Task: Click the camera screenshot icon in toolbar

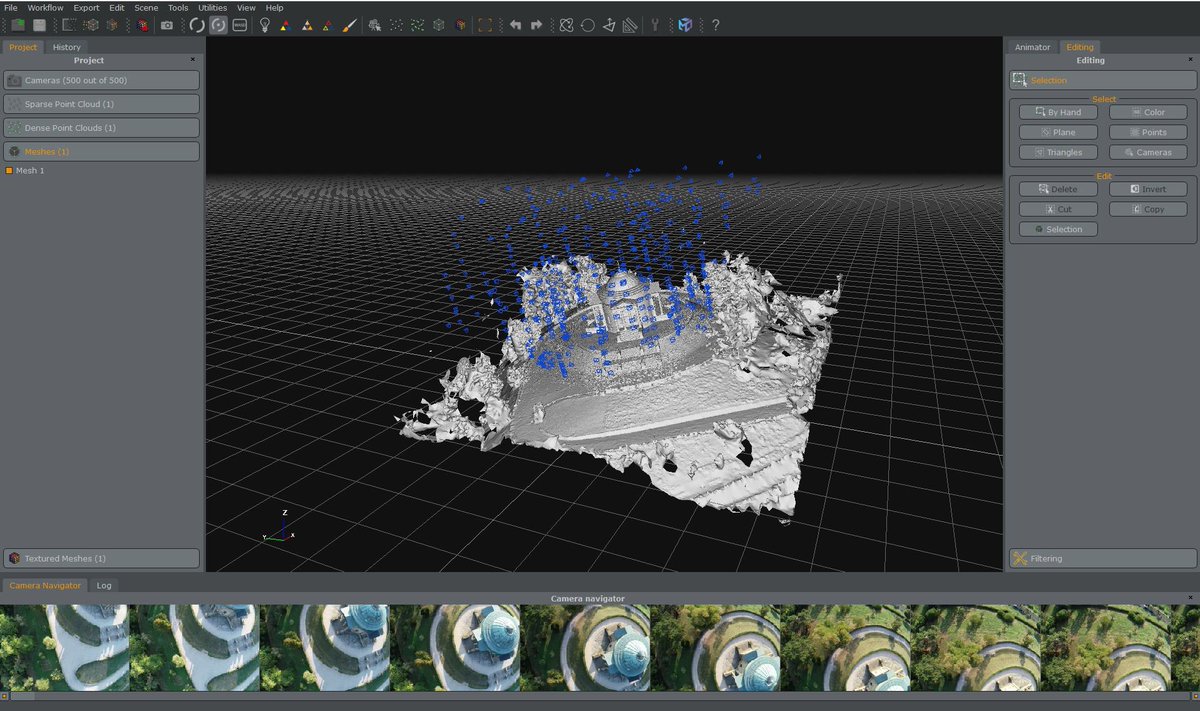Action: tap(167, 25)
